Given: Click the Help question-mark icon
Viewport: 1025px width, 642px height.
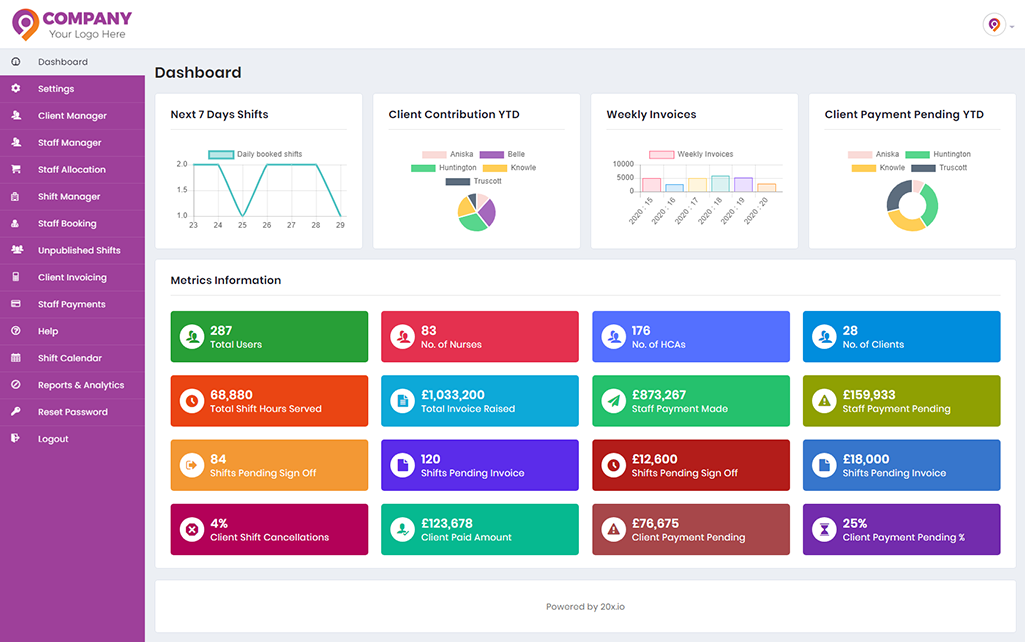Looking at the screenshot, I should pos(15,331).
